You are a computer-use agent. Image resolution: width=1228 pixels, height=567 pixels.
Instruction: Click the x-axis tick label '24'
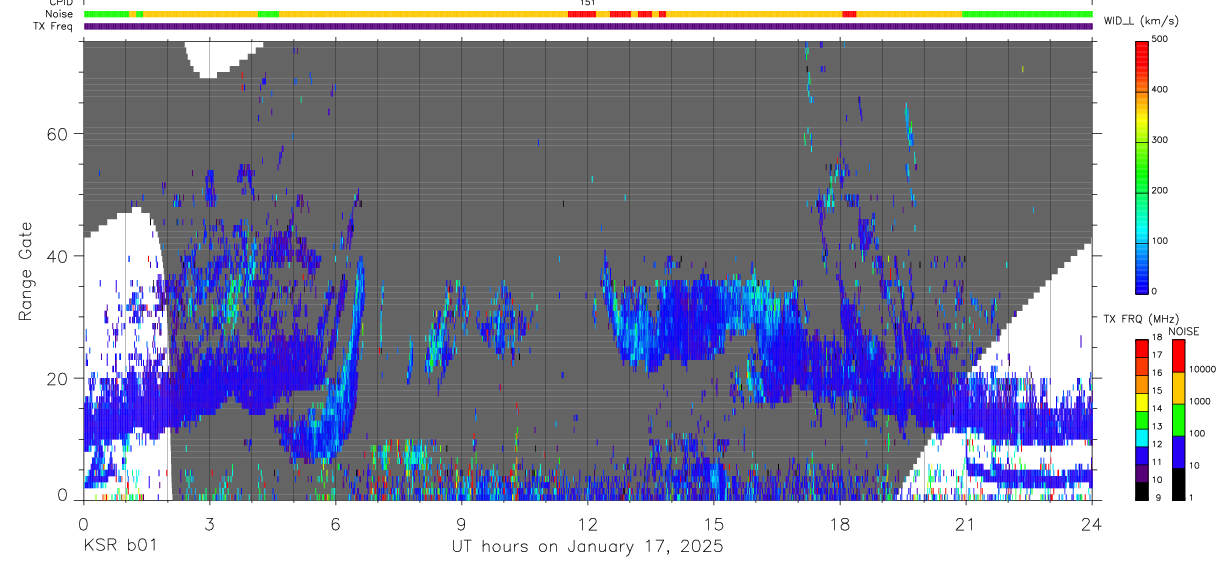coord(1092,525)
